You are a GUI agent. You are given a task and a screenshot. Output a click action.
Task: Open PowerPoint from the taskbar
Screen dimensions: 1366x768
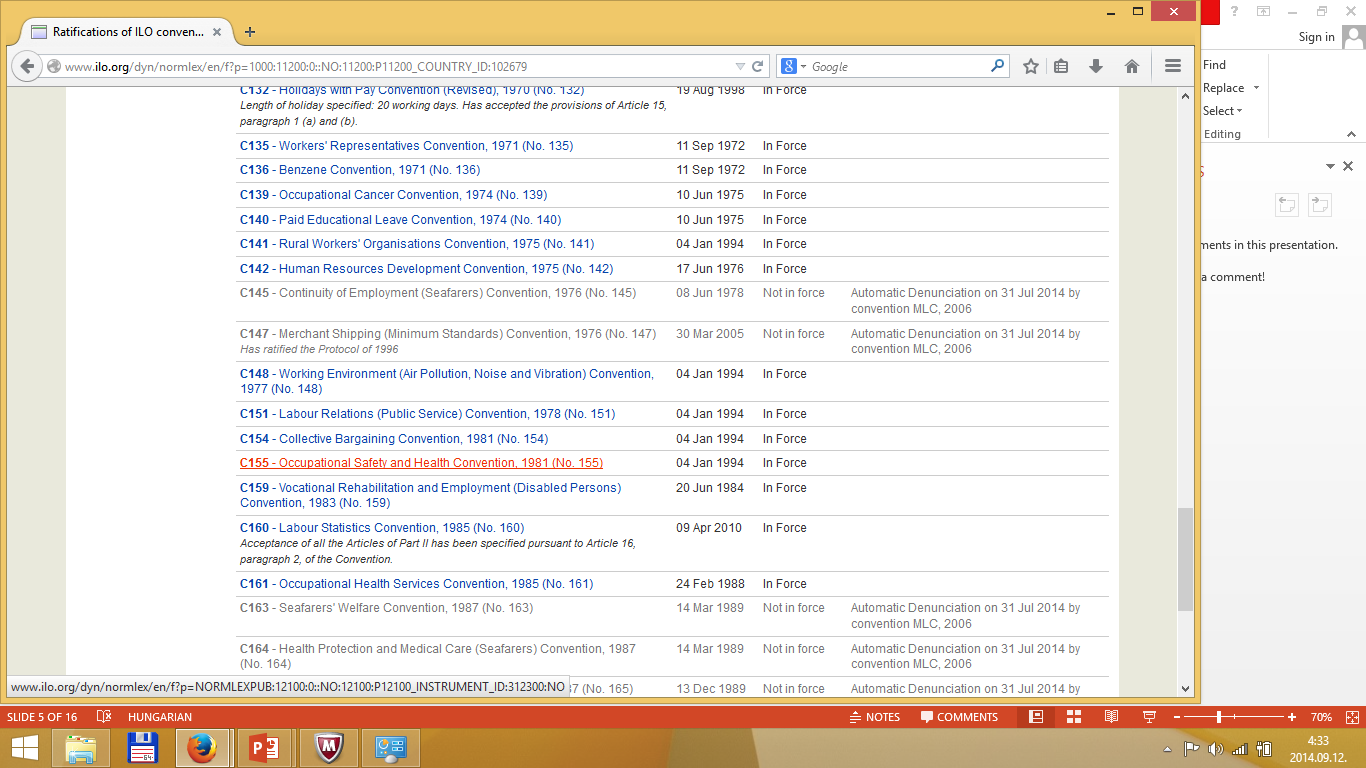(265, 748)
